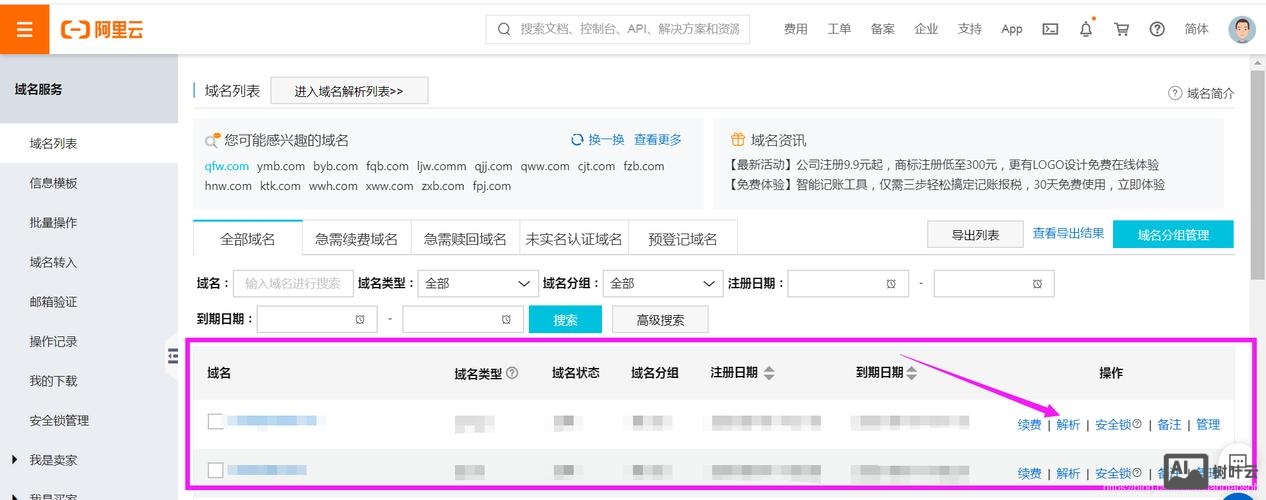Click the 域名类型 help icon in table header
Screen dimensions: 1266x500
(x=512, y=373)
